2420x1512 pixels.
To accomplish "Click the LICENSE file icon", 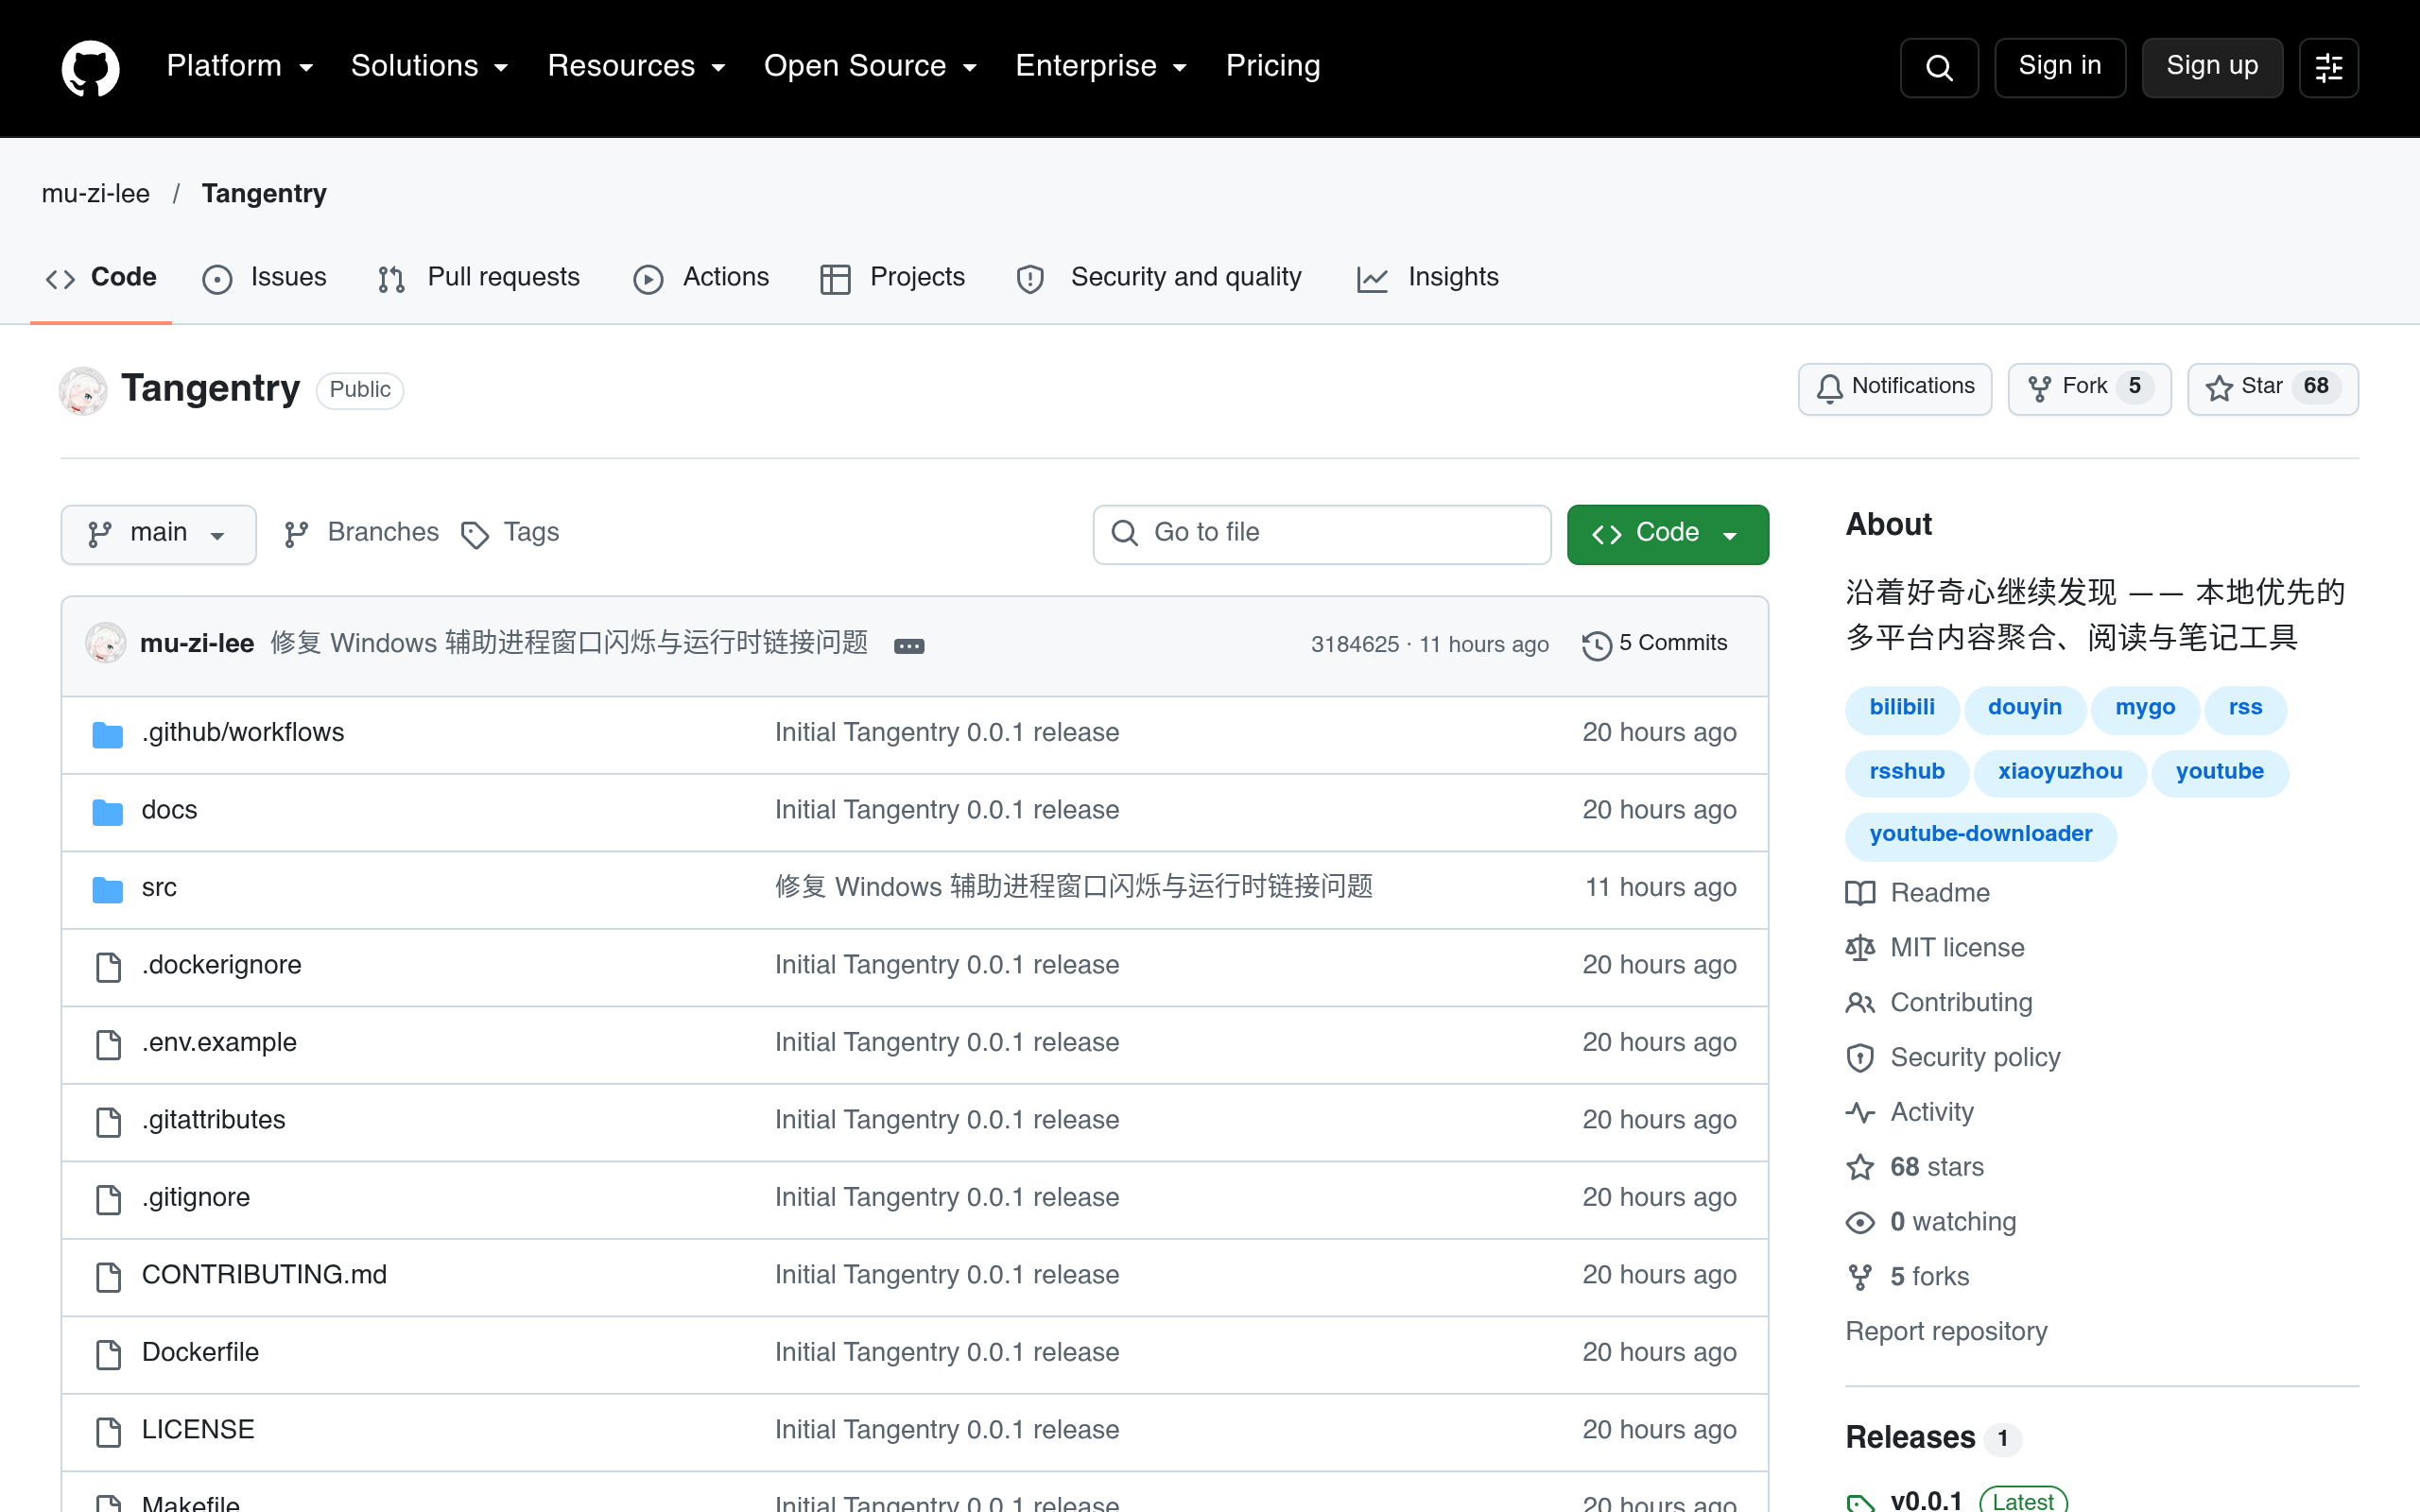I will [108, 1431].
